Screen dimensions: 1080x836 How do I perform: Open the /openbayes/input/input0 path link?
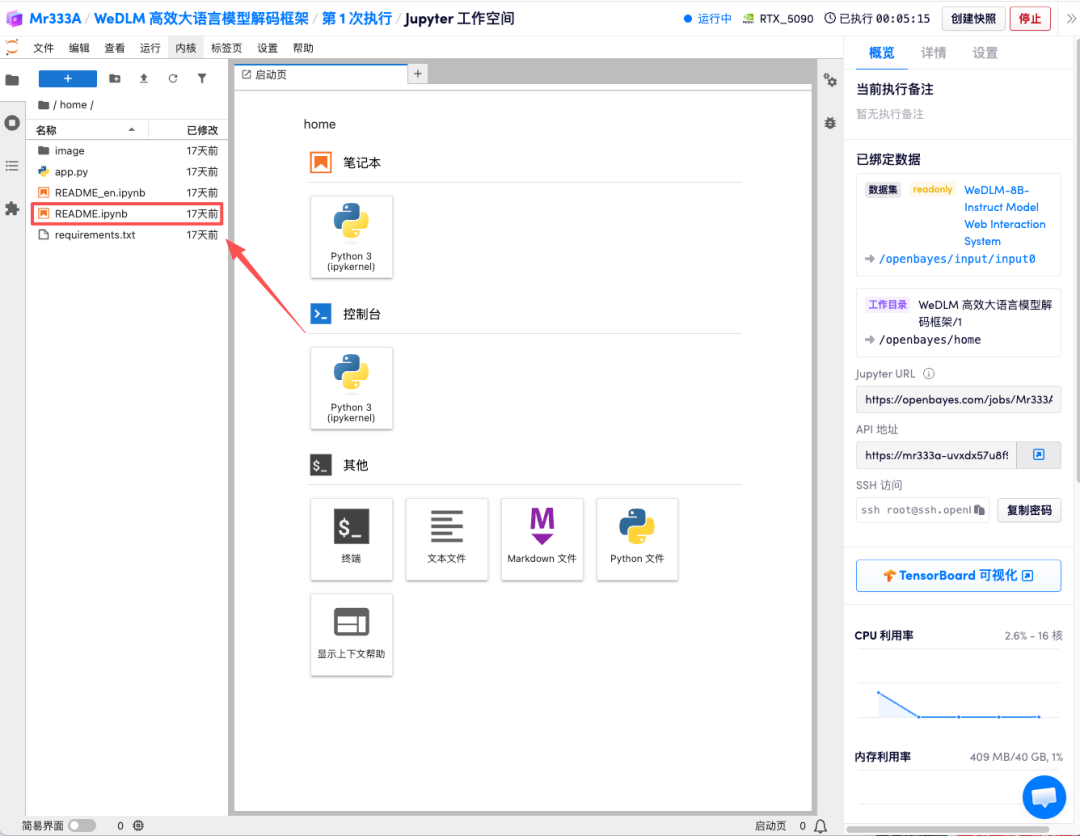pyautogui.click(x=957, y=259)
